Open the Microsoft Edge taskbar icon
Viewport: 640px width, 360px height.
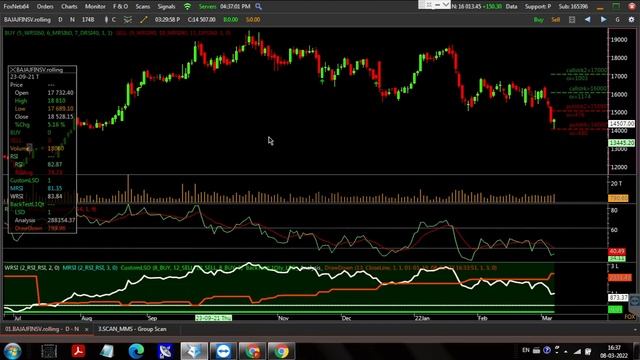point(136,351)
